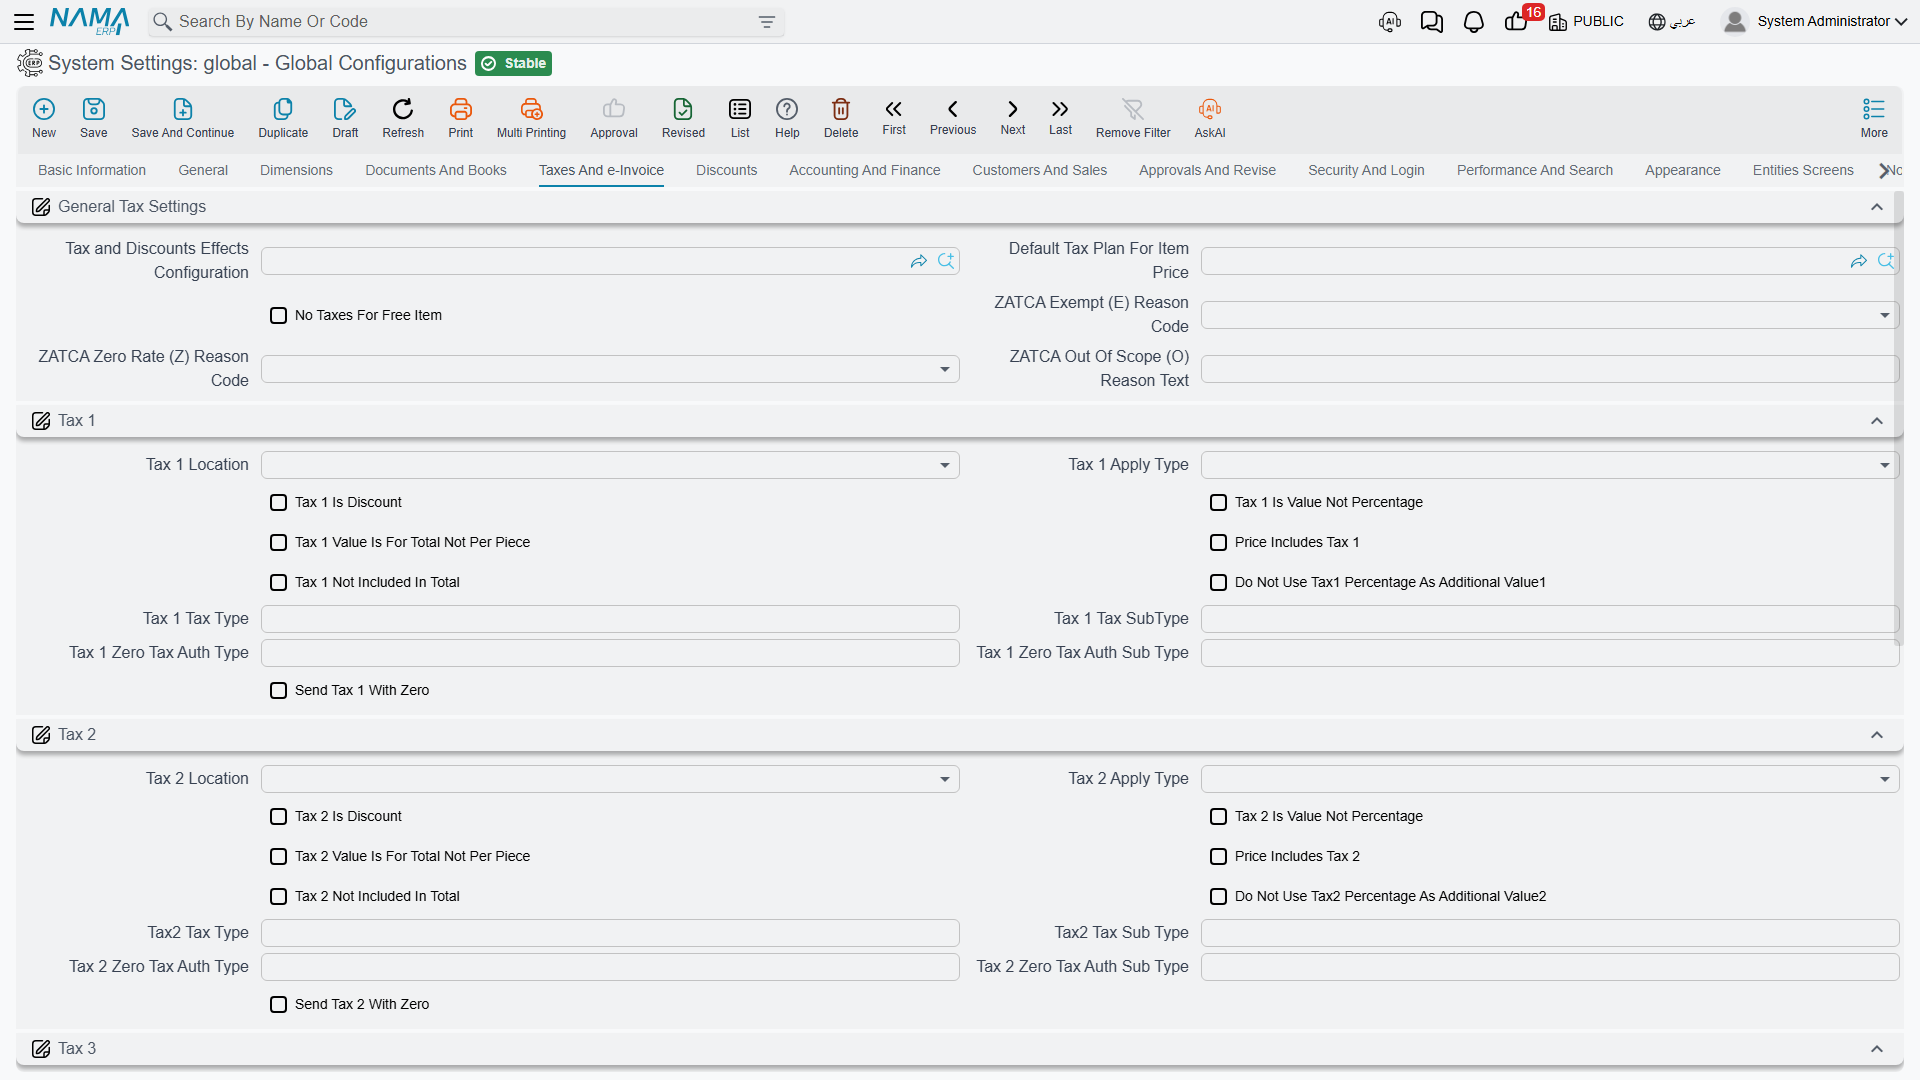Viewport: 1920px width, 1080px height.
Task: Toggle Send Tax 1 With Zero
Action: [x=279, y=691]
